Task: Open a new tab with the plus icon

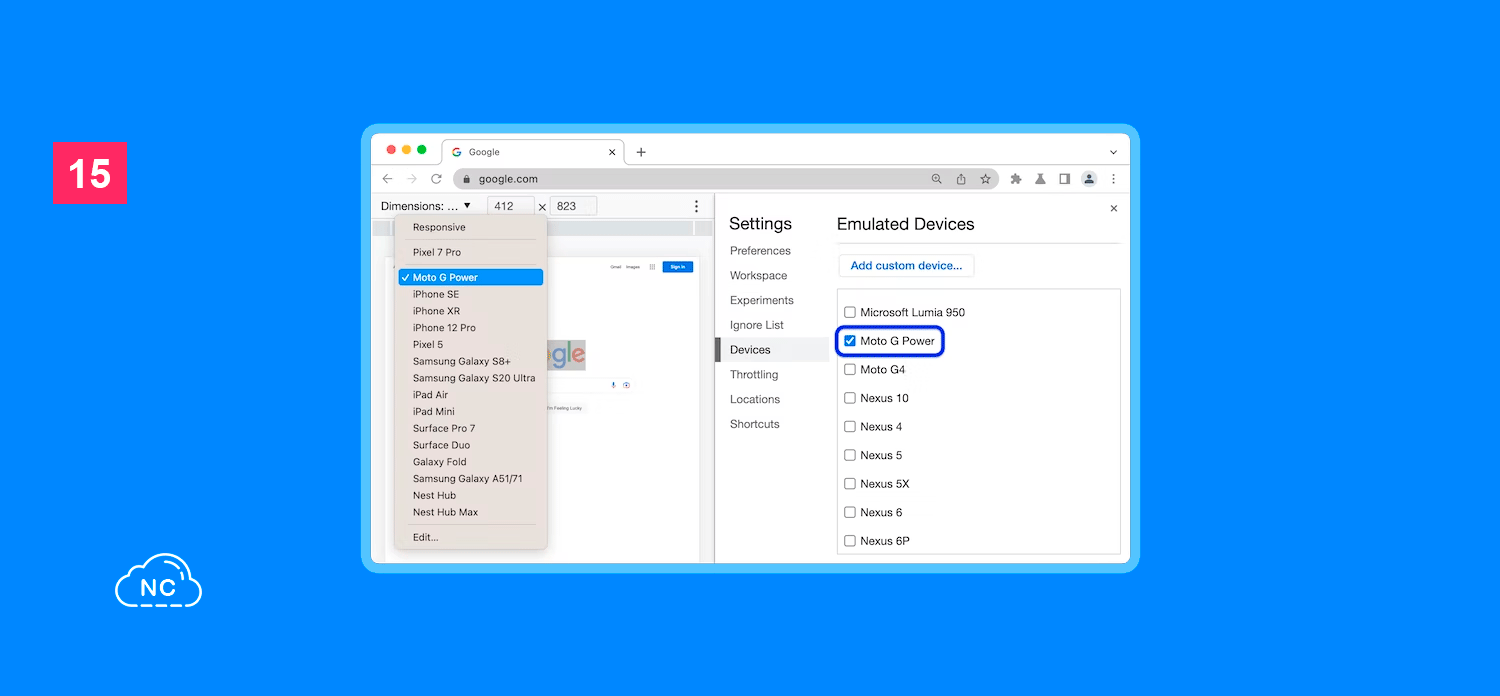Action: click(641, 152)
